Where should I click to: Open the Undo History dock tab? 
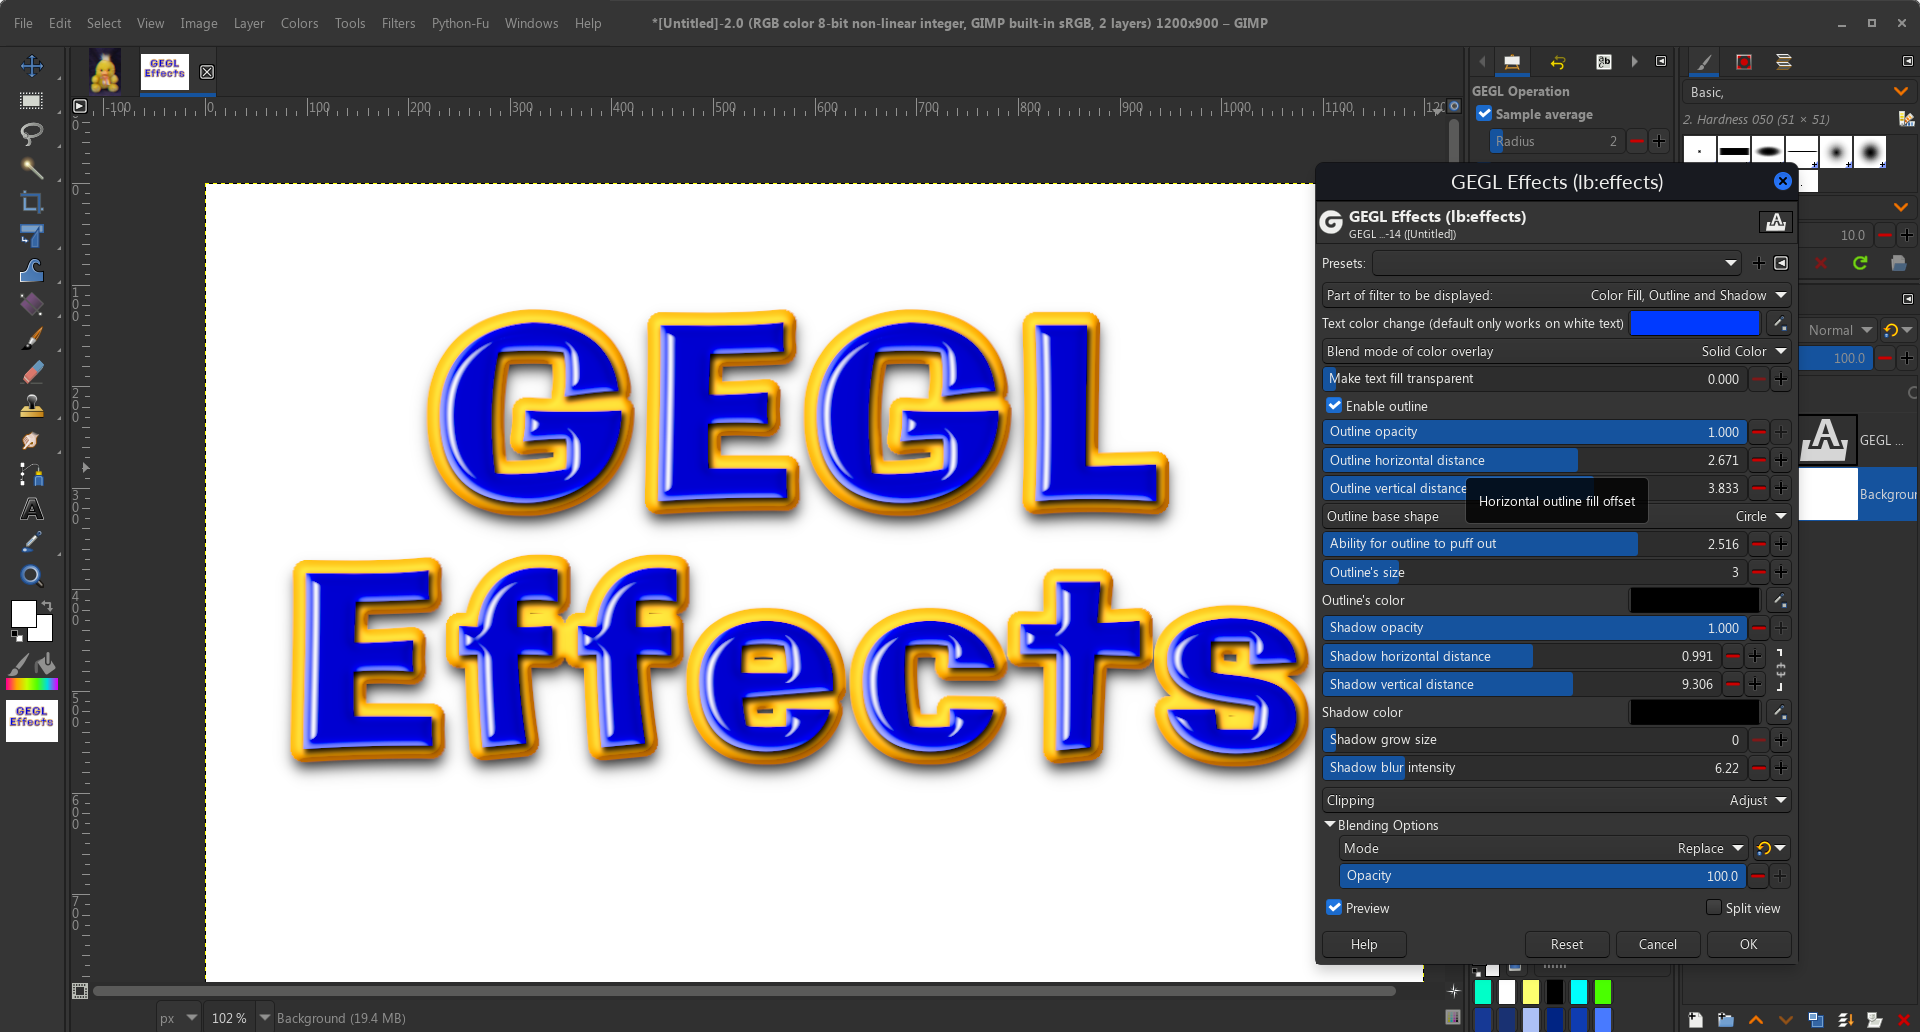click(1558, 62)
